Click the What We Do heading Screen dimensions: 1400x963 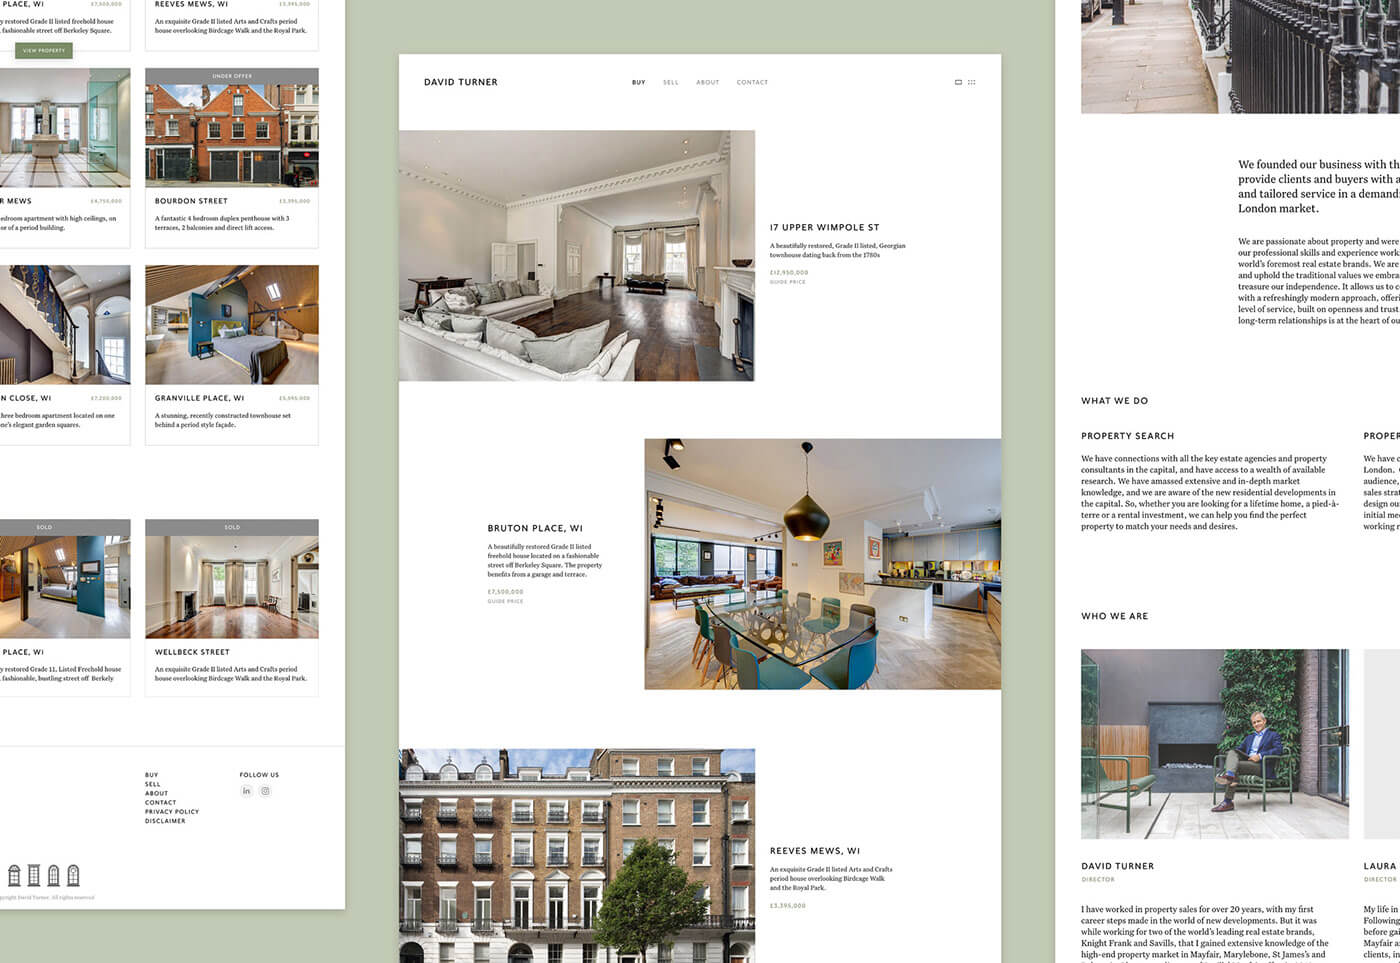[1114, 401]
